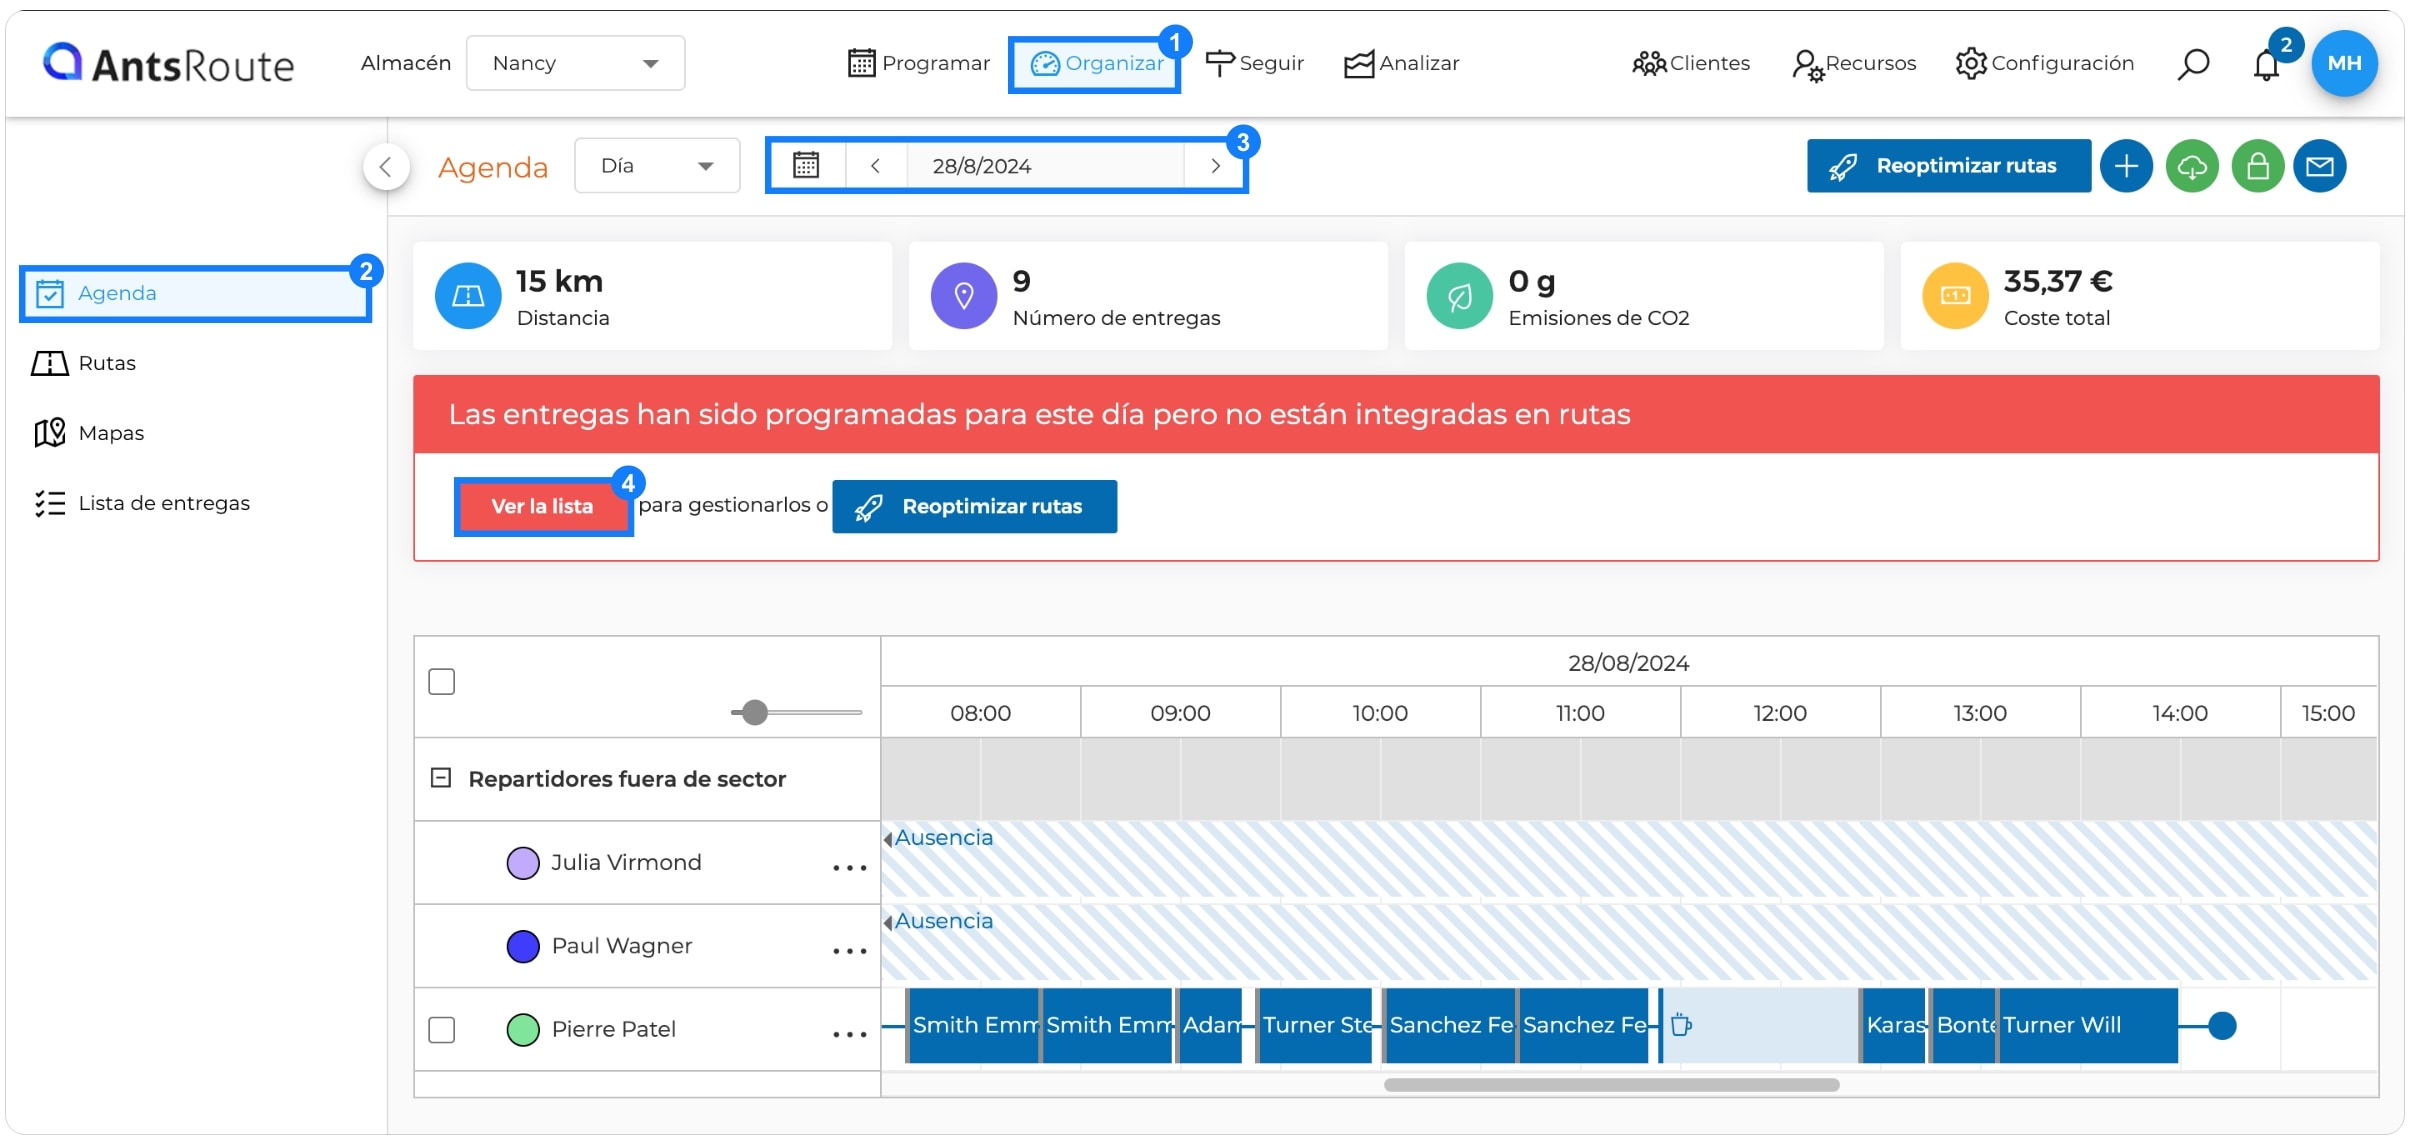The width and height of the screenshot is (2410, 1145).
Task: Open the Organizar menu
Action: coord(1096,63)
